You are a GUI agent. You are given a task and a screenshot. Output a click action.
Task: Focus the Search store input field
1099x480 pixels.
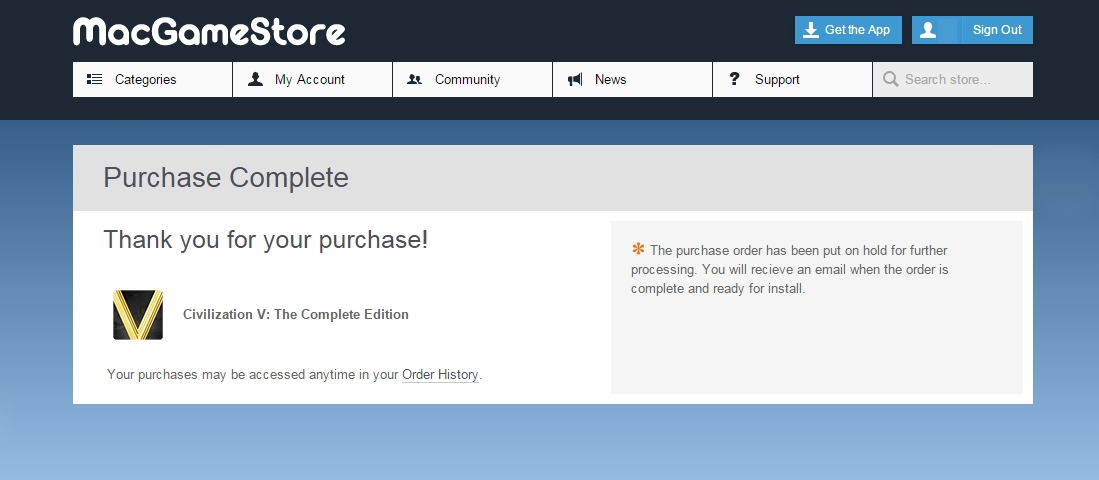tap(953, 79)
